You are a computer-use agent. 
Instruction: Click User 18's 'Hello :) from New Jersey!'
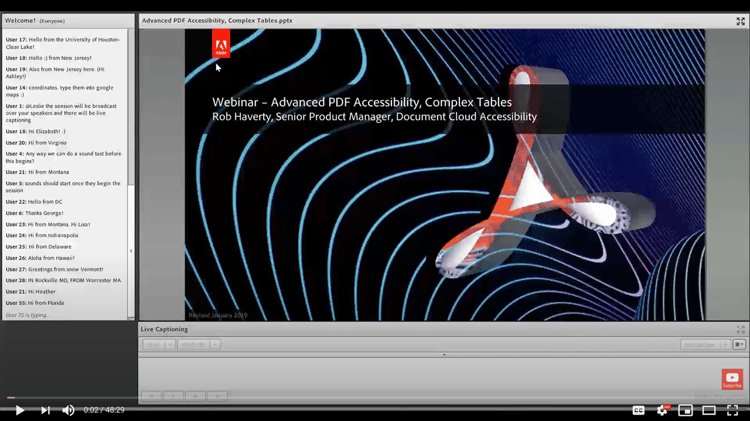tap(49, 58)
